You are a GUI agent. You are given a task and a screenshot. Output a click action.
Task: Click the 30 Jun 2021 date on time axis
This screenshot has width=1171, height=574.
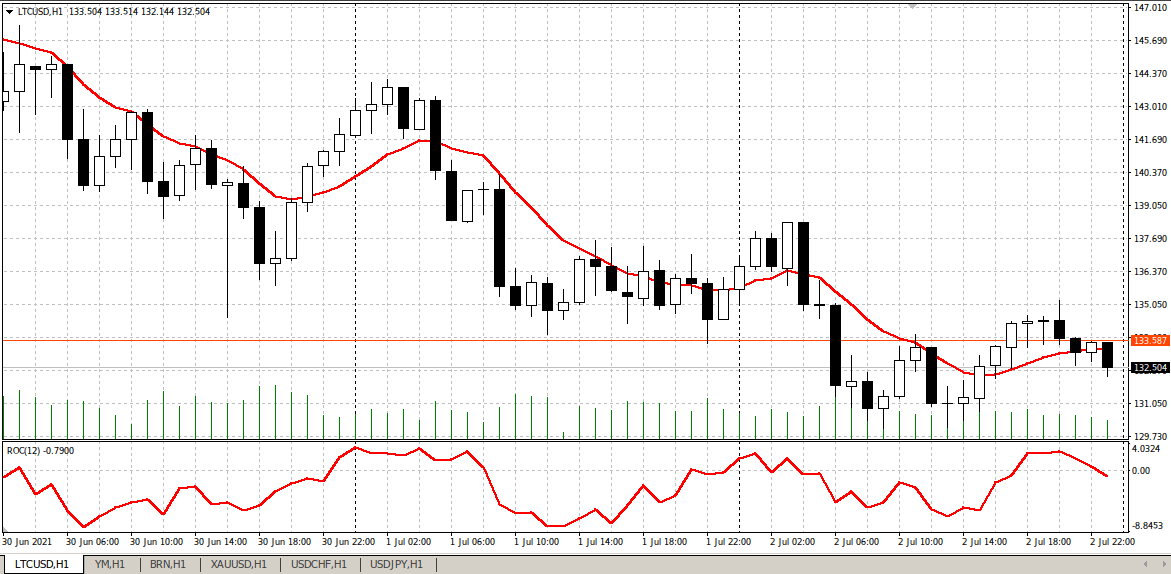[x=27, y=541]
